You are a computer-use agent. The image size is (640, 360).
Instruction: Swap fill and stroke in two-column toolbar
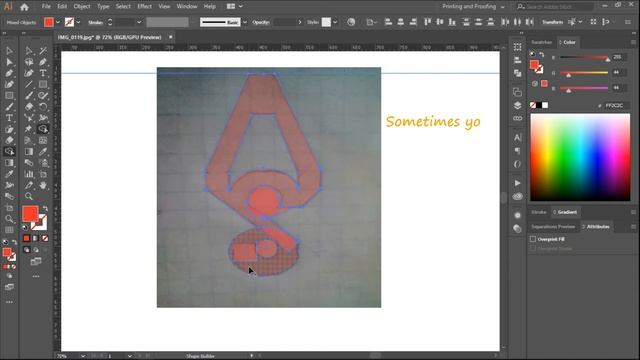(45, 209)
